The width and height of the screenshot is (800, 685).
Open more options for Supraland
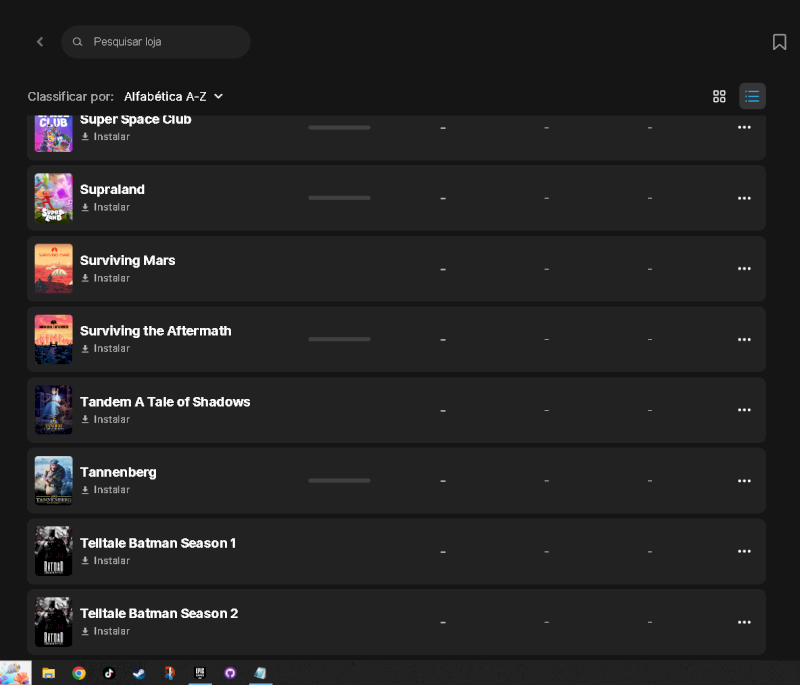[744, 198]
